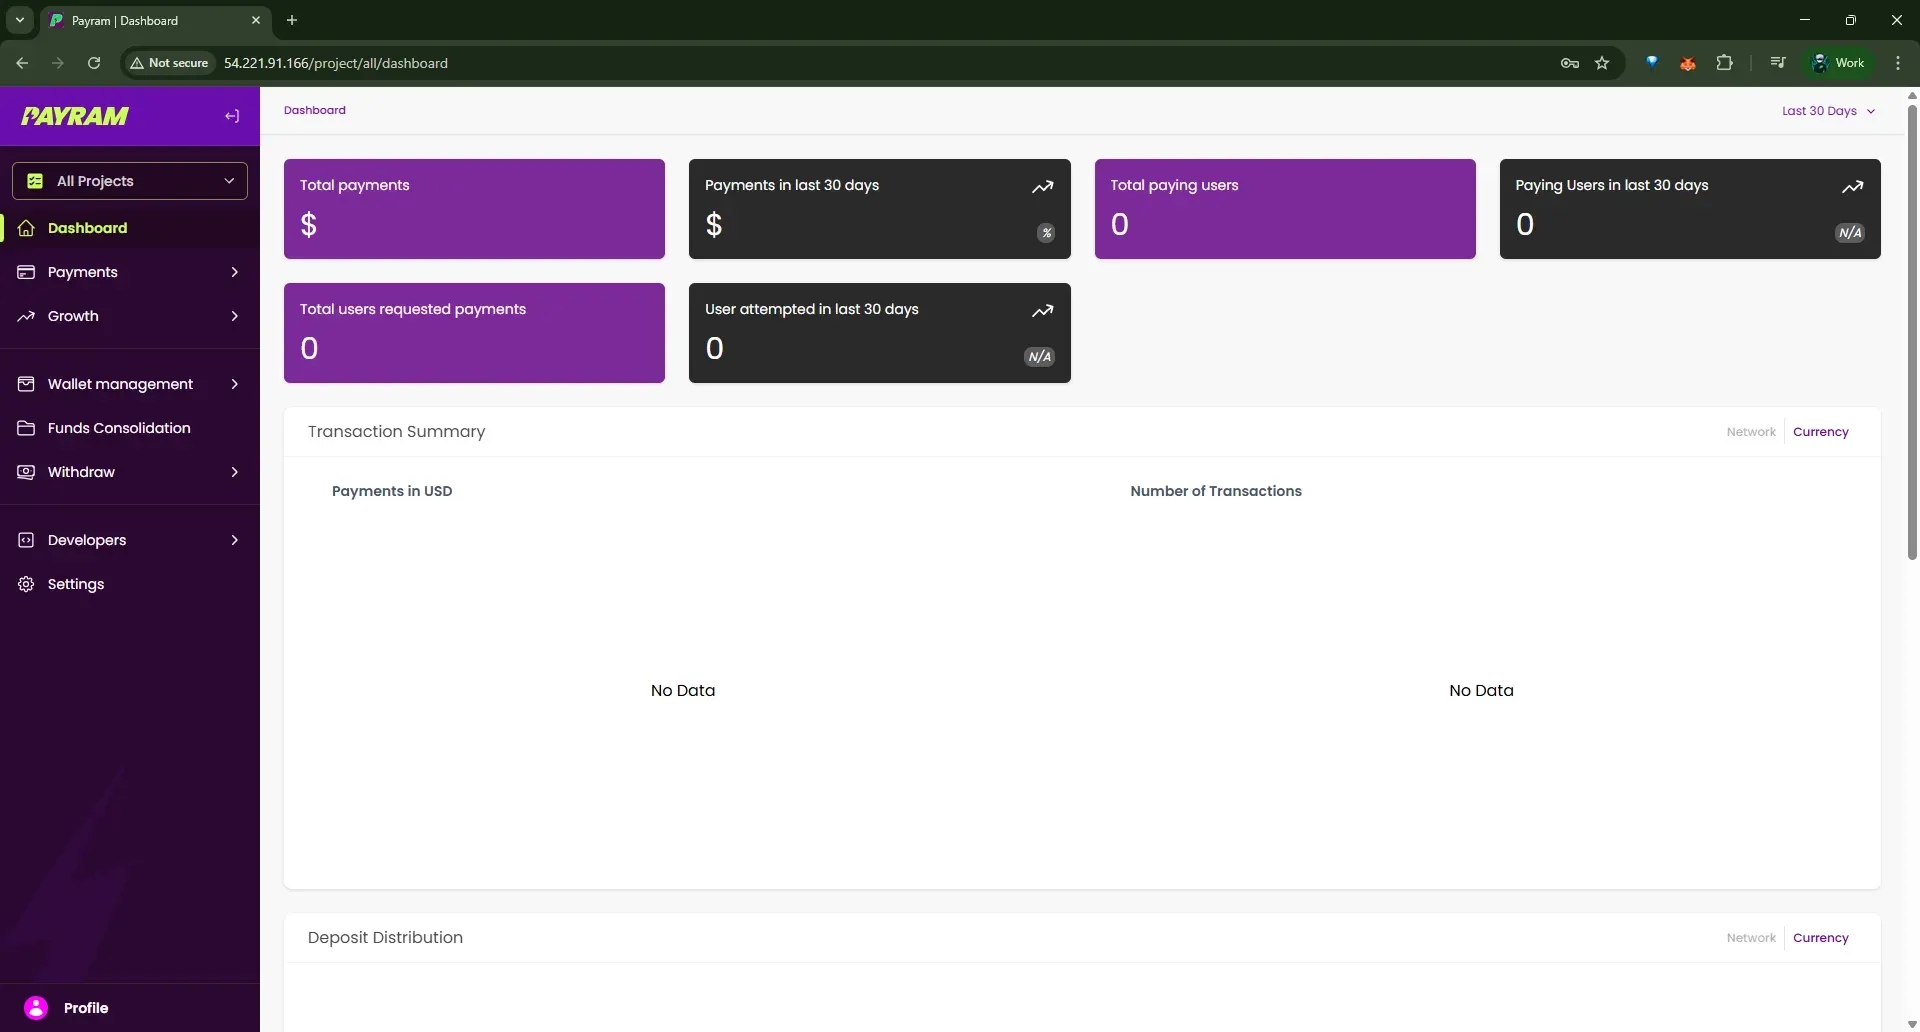Click the Settings gear icon
The image size is (1920, 1032).
[26, 584]
